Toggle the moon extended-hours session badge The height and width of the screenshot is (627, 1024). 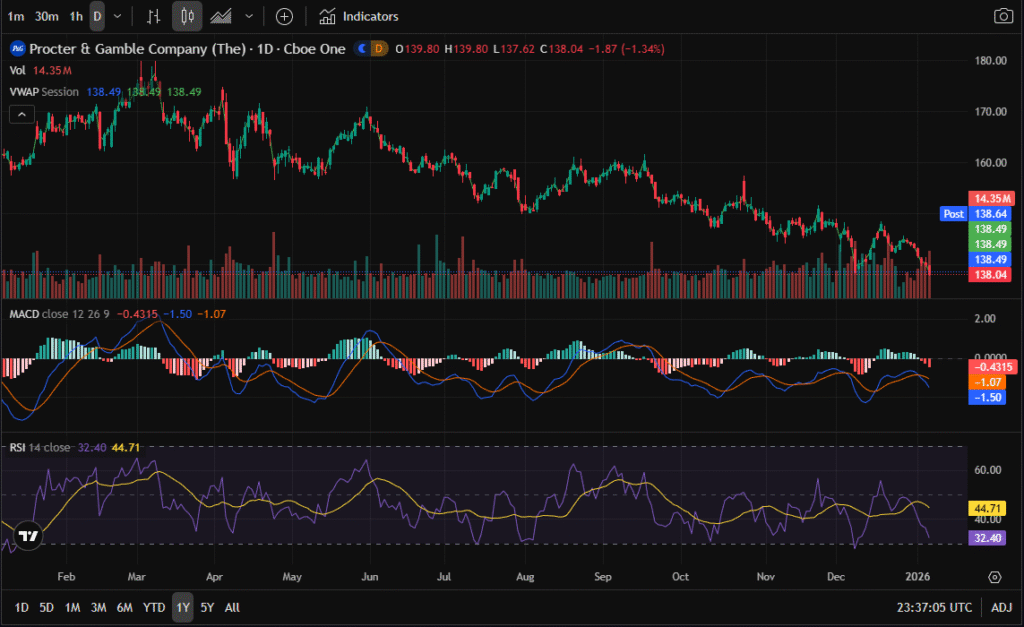point(362,48)
